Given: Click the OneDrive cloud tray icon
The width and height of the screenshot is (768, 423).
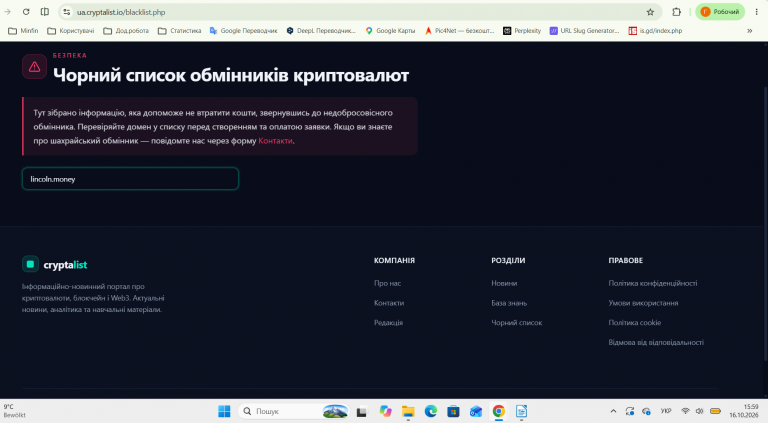Looking at the screenshot, I should coord(647,411).
